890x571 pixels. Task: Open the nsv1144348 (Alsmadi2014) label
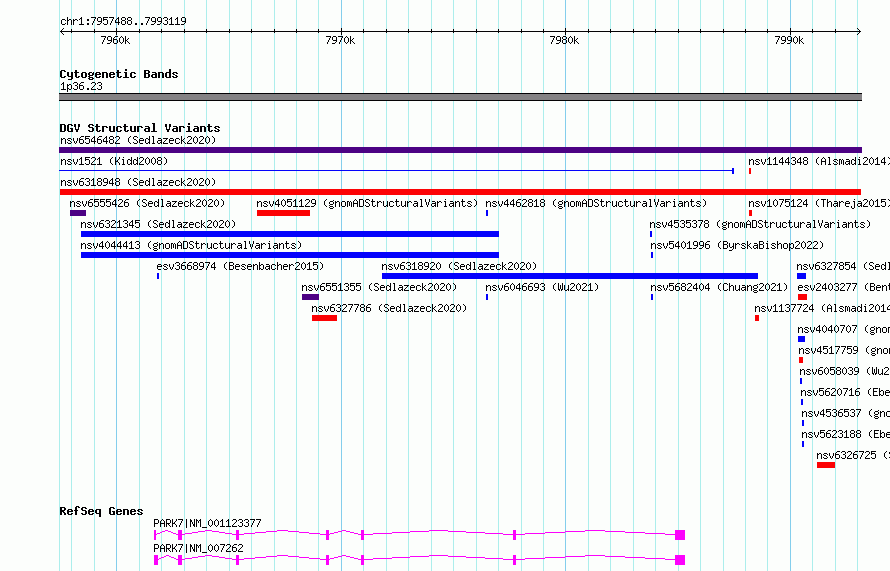tap(818, 161)
